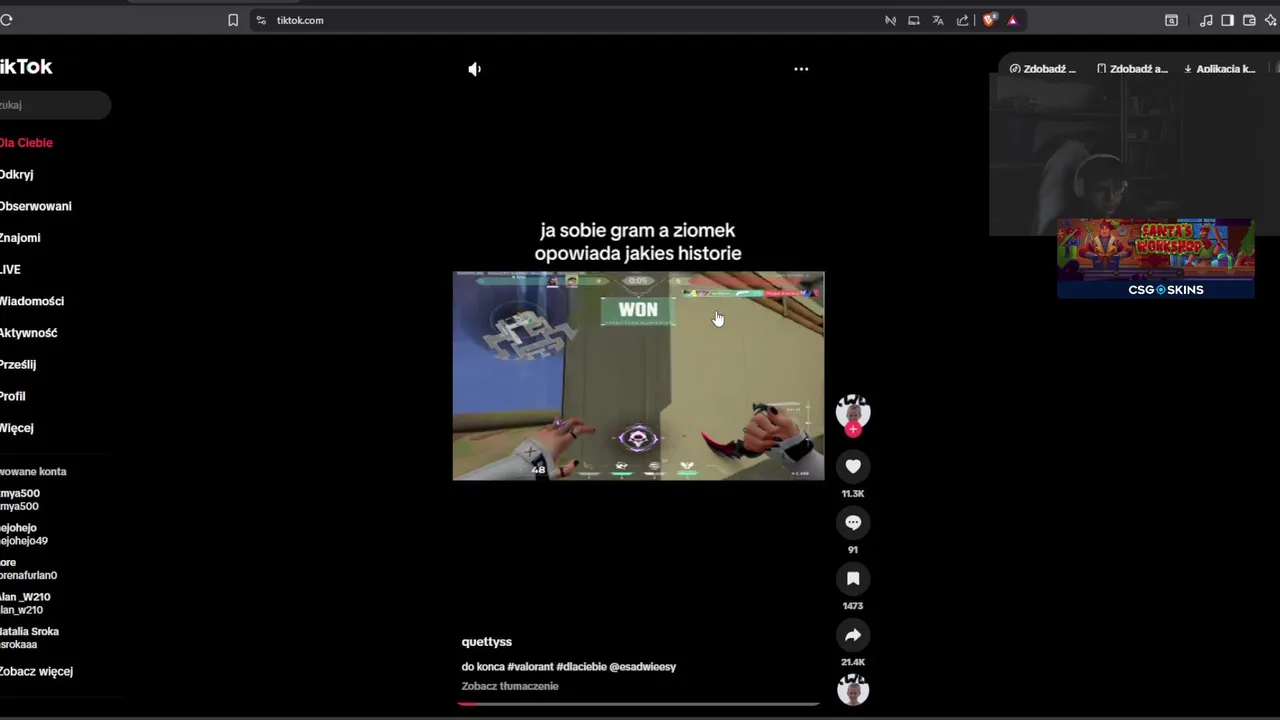Screen dimensions: 1280x720
Task: Open the sound disc avatar below share
Action: [853, 690]
